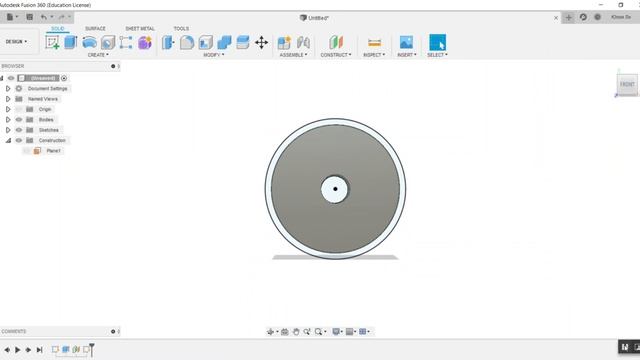
Task: Select the Look At icon in navigation bar
Action: click(285, 332)
